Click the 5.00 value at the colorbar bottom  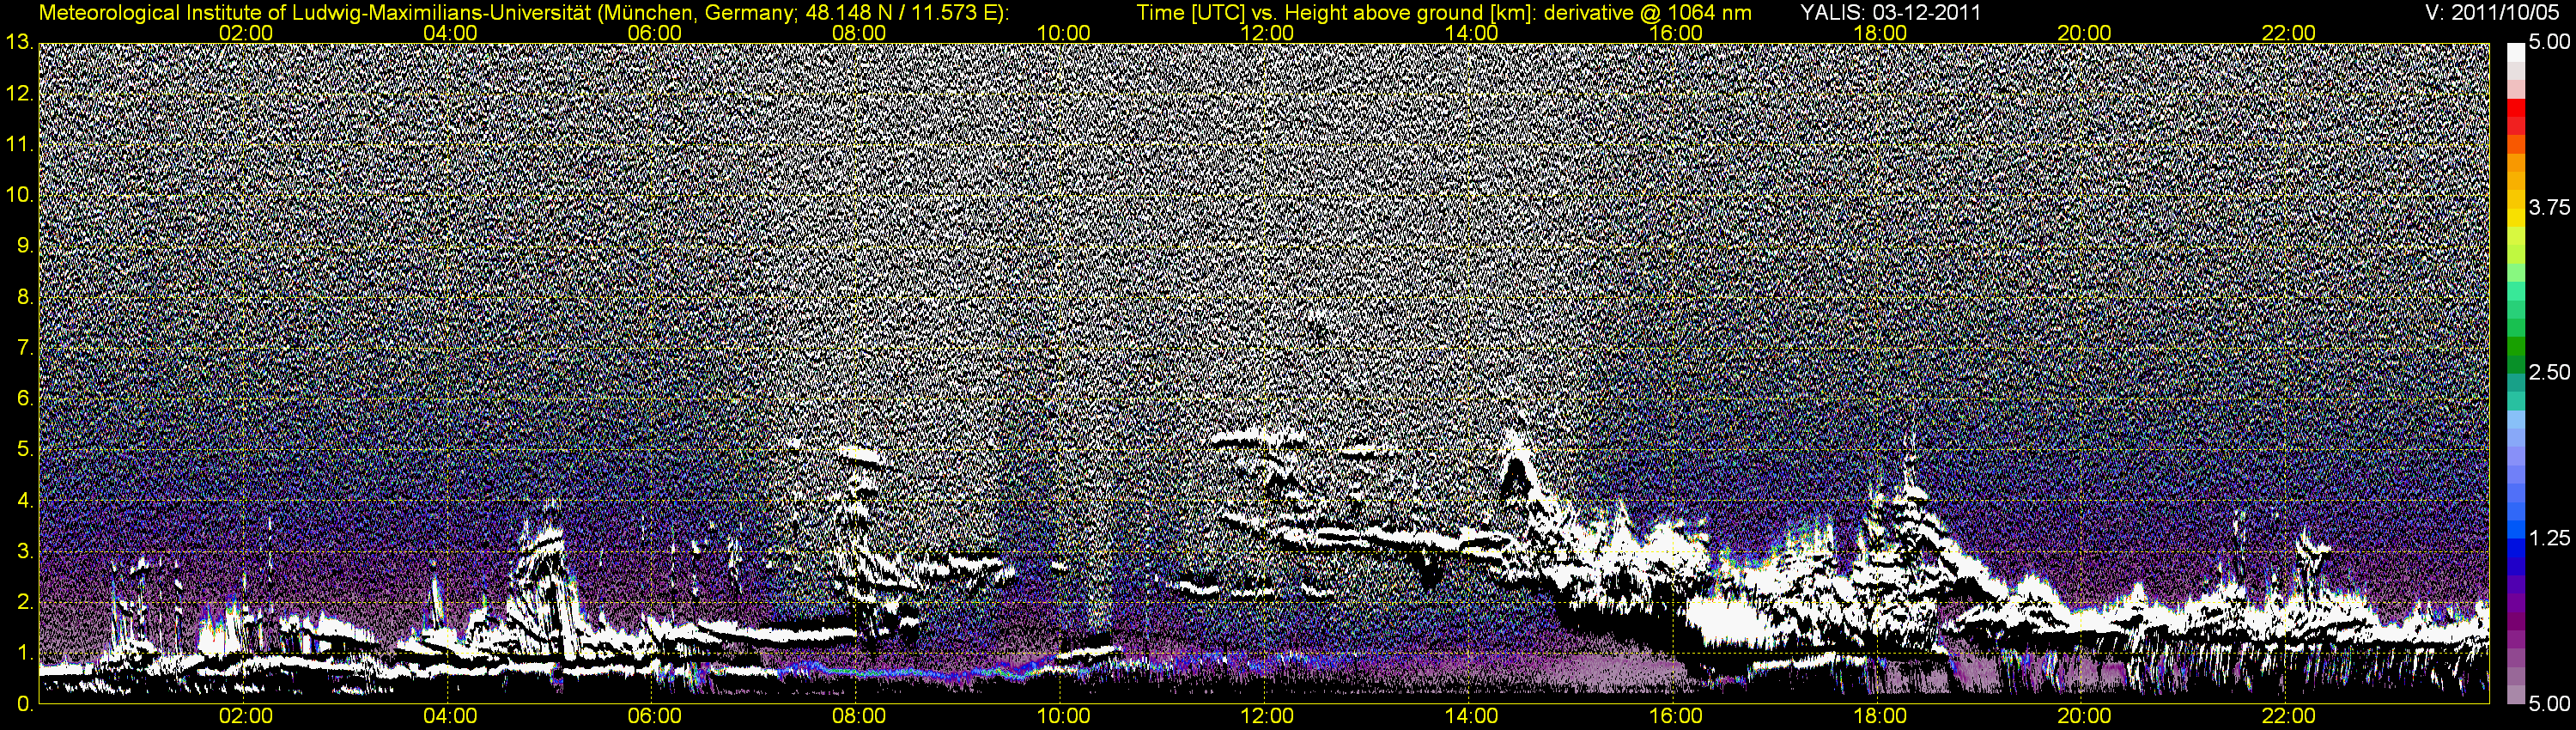[2549, 703]
